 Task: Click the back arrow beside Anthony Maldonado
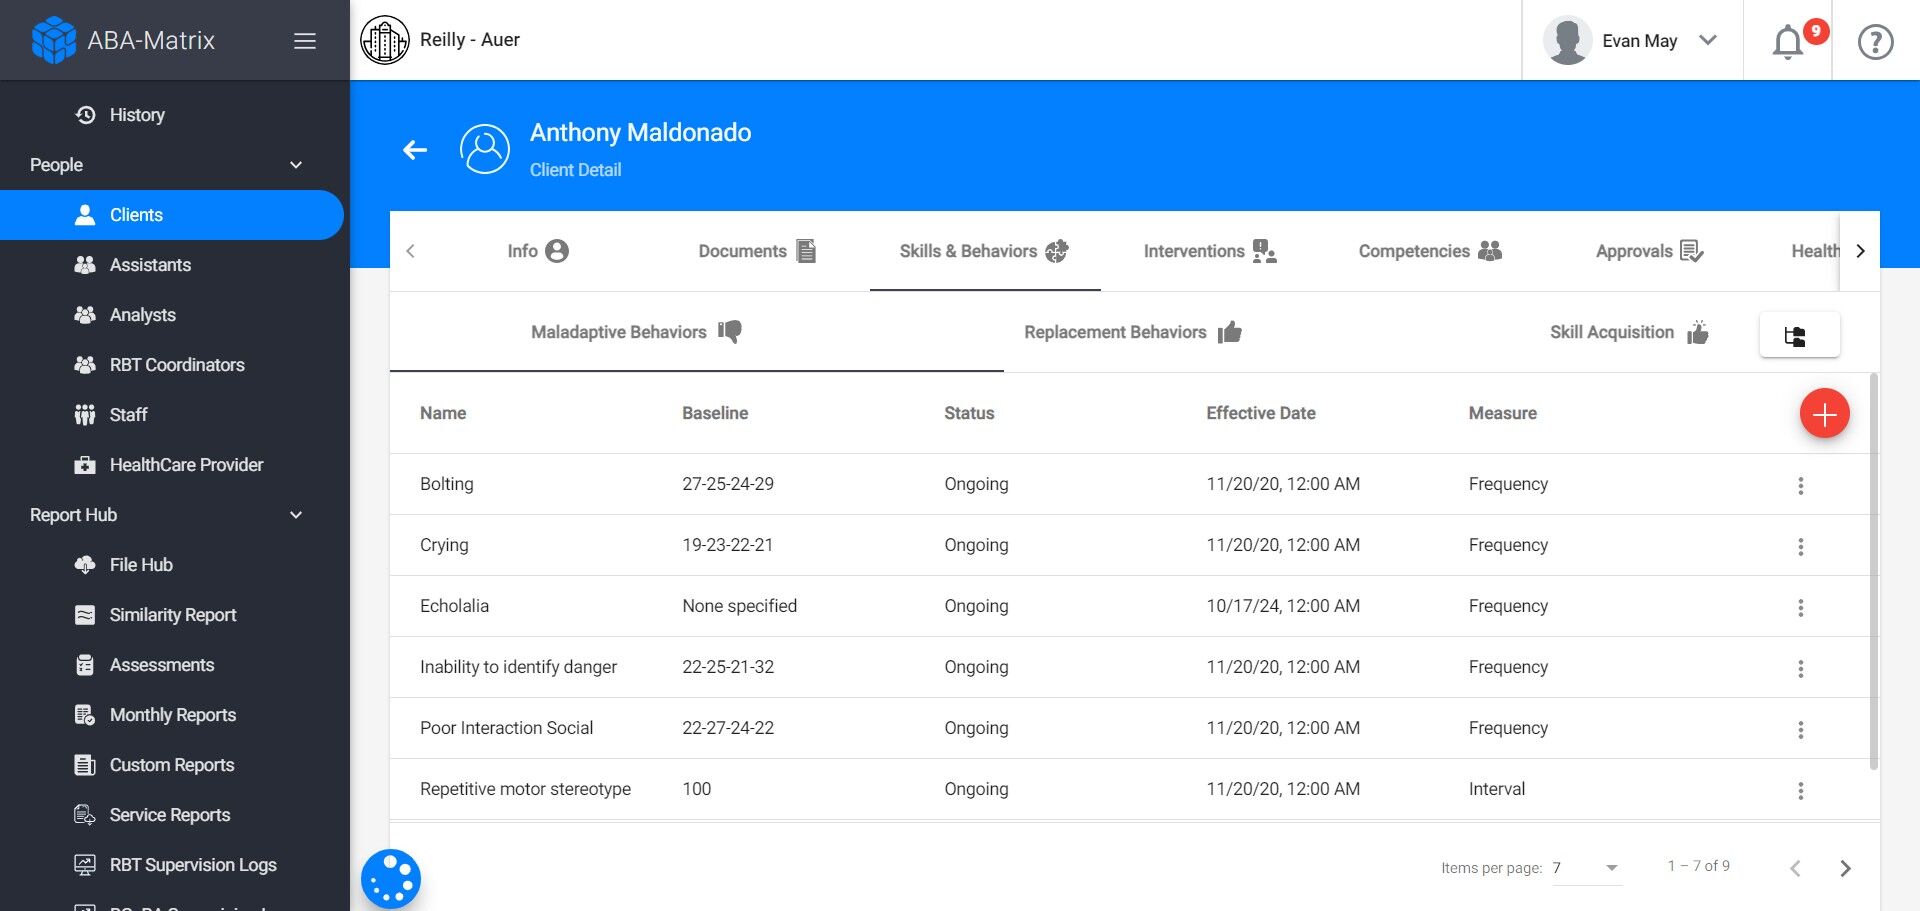point(415,150)
